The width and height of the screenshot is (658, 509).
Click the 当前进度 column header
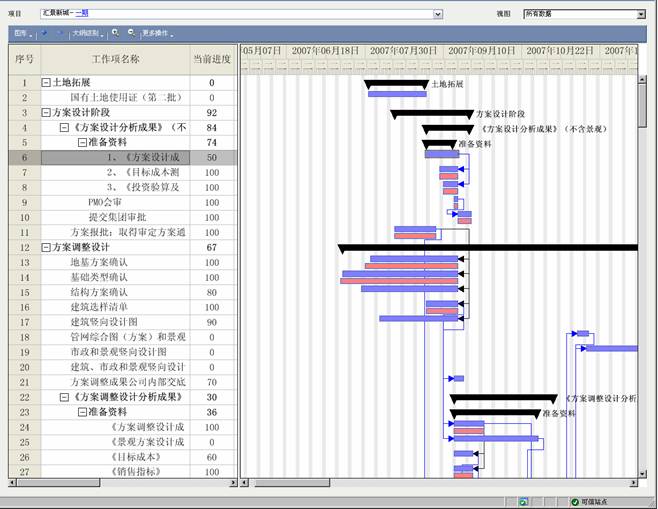click(211, 58)
